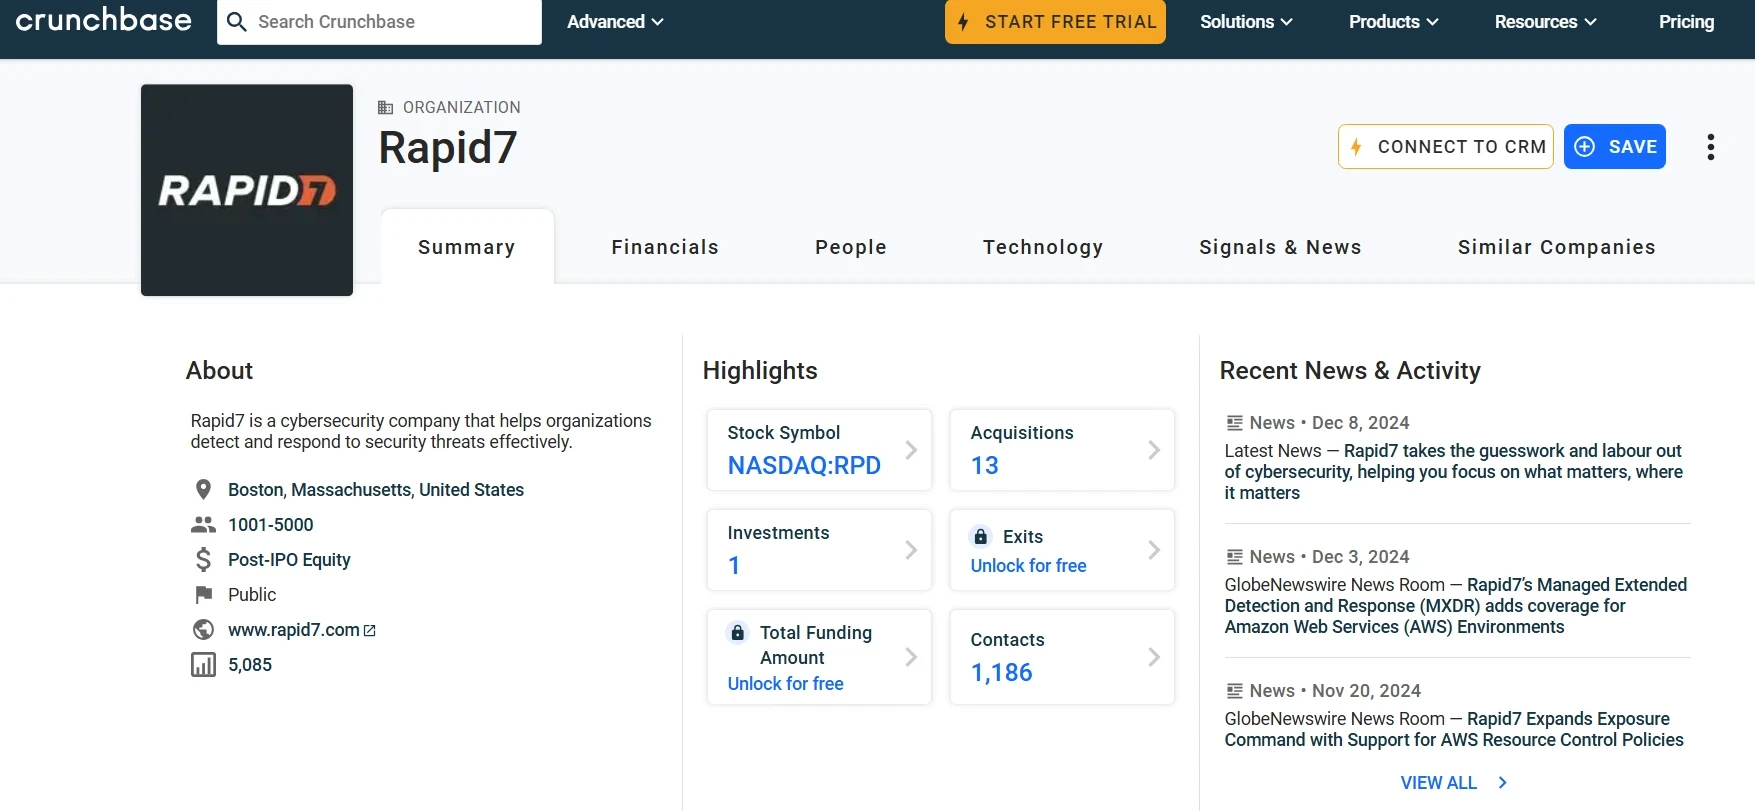This screenshot has height=811, width=1755.
Task: Click the 1001-5000 employee count
Action: coord(270,525)
